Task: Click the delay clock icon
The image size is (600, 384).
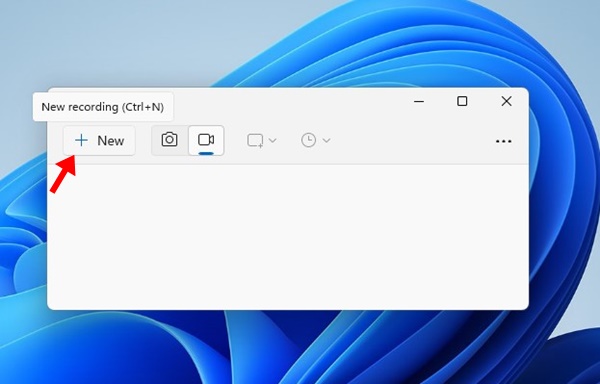Action: click(308, 140)
